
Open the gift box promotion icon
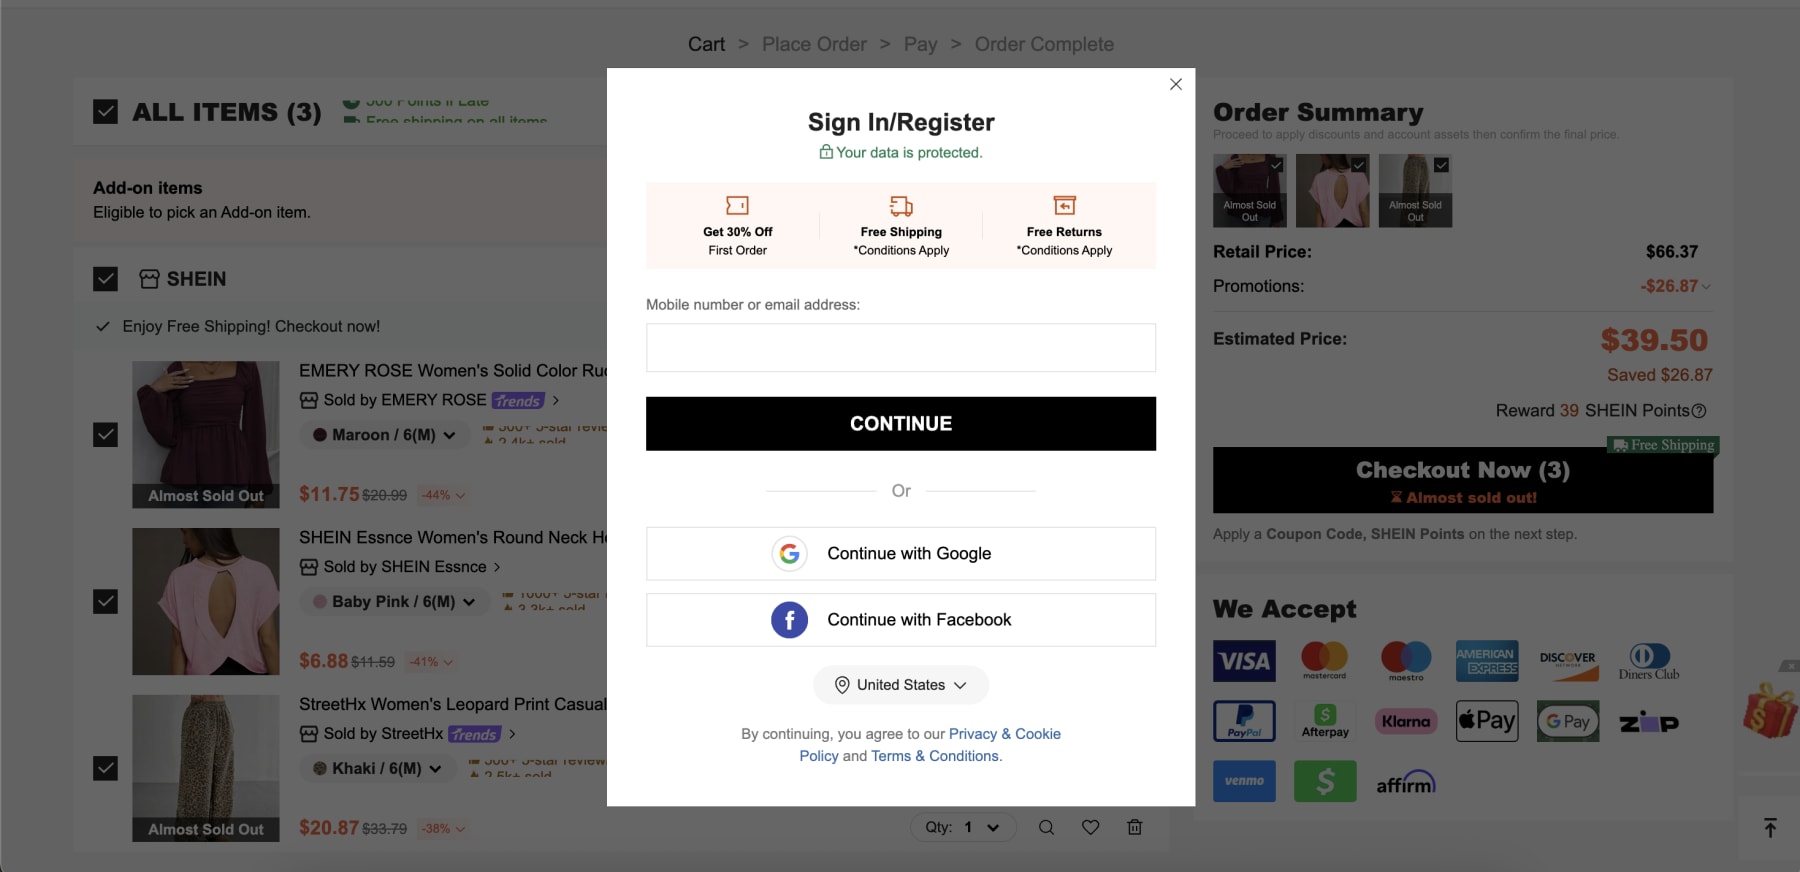[x=1769, y=711]
